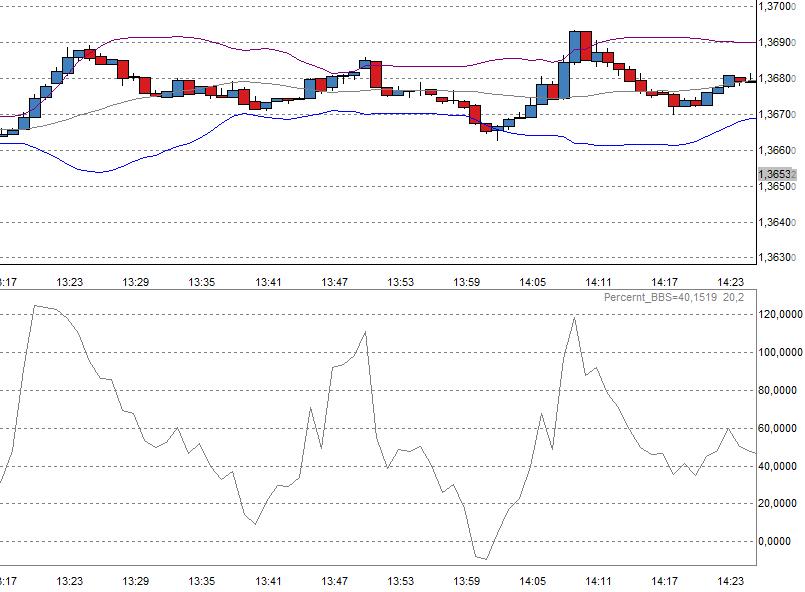The width and height of the screenshot is (805, 592).
Task: Click the 1,3700 price axis label
Action: (777, 6)
